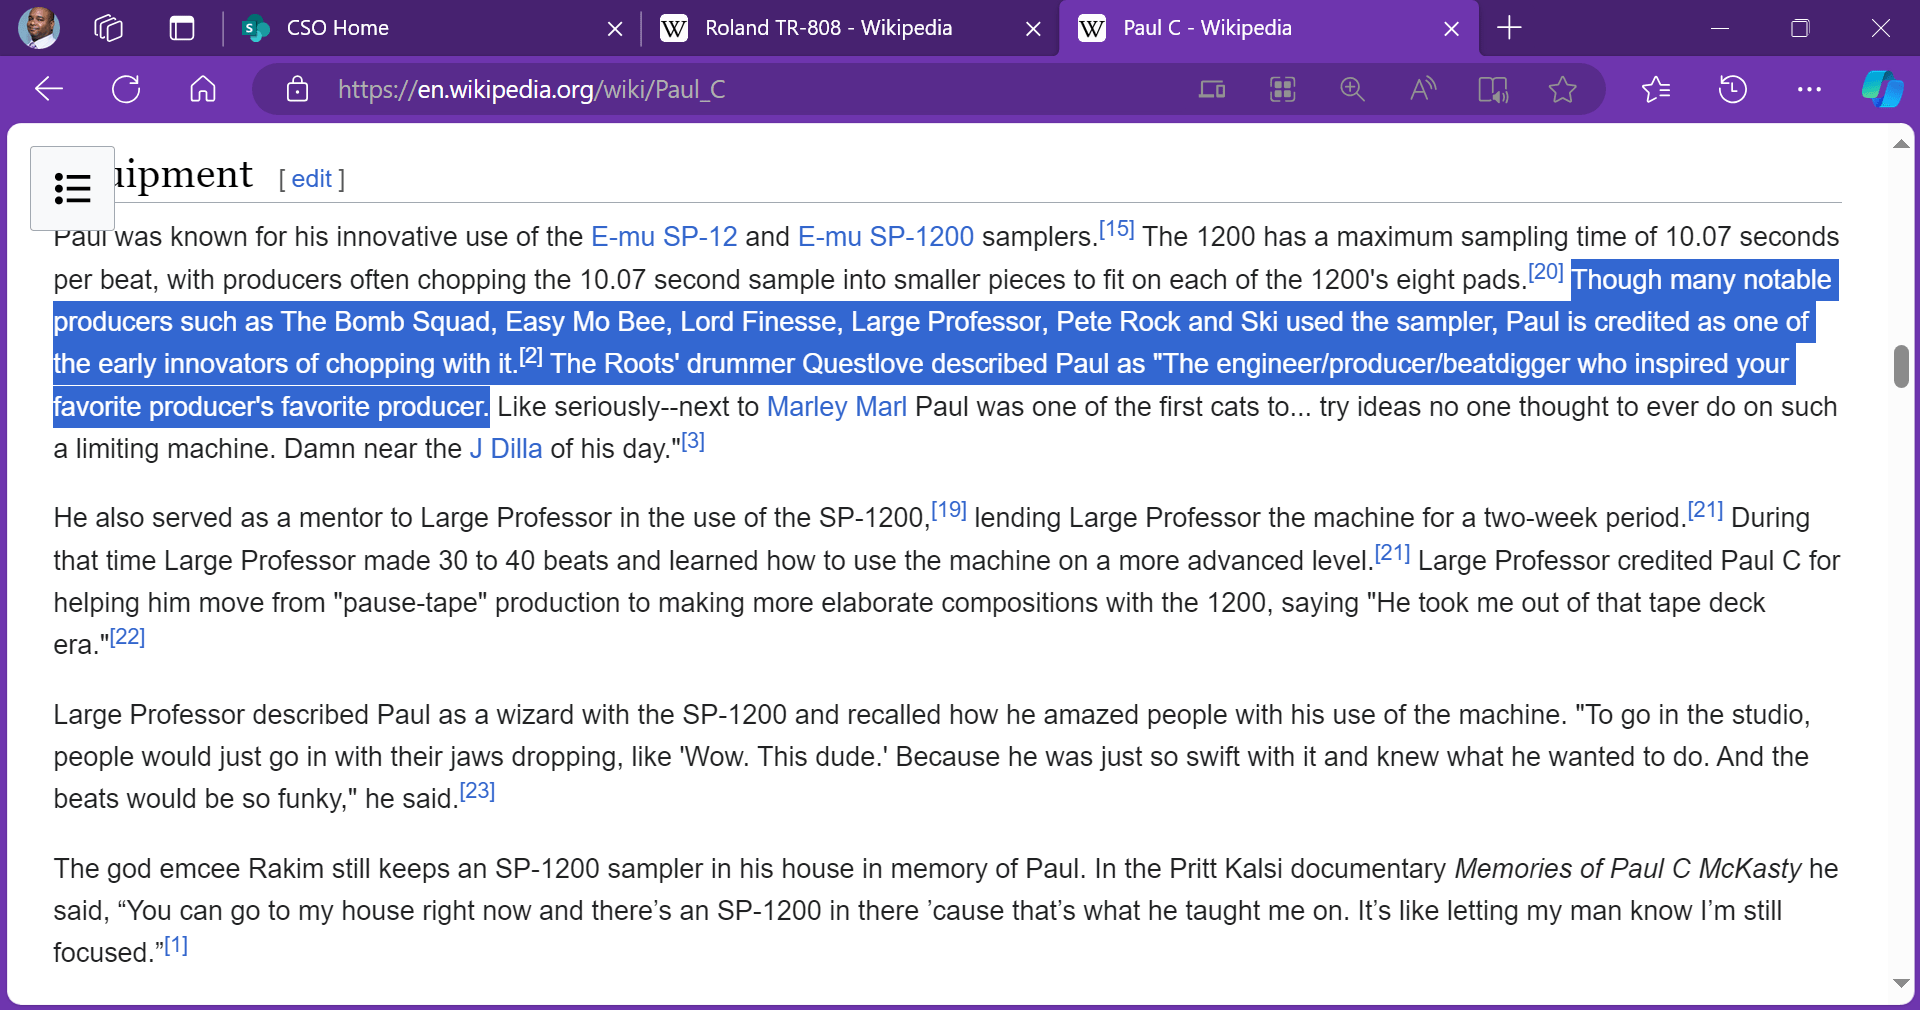Image resolution: width=1920 pixels, height=1010 pixels.
Task: Open a new tab with plus button
Action: (x=1509, y=28)
